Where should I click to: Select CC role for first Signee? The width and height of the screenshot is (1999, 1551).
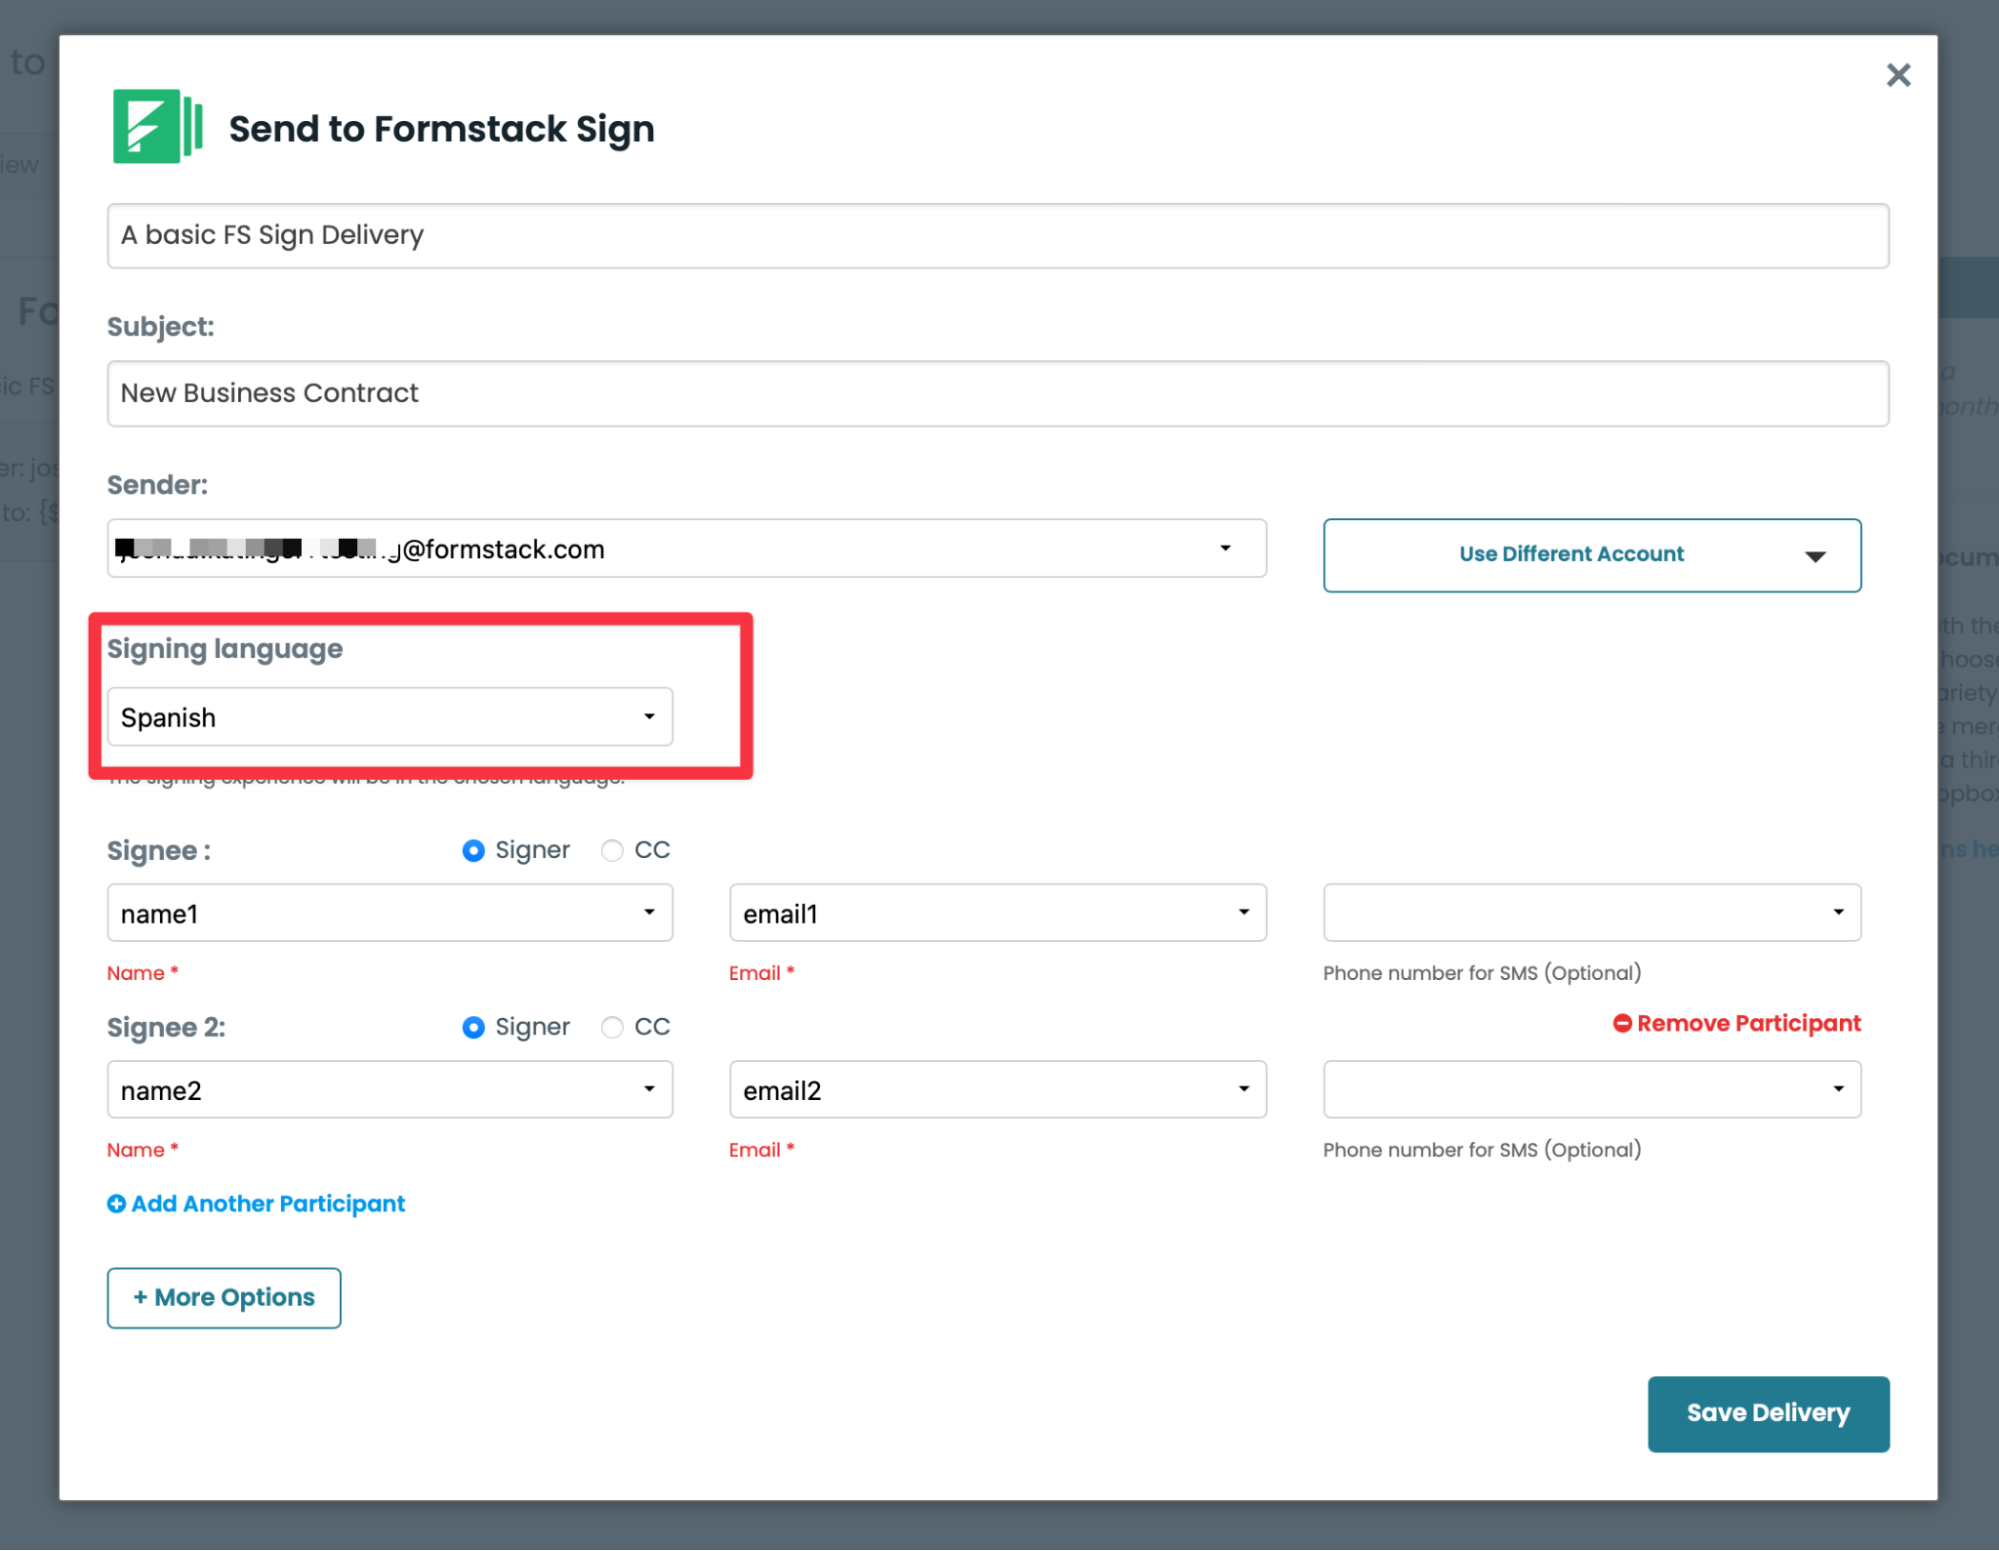click(612, 850)
